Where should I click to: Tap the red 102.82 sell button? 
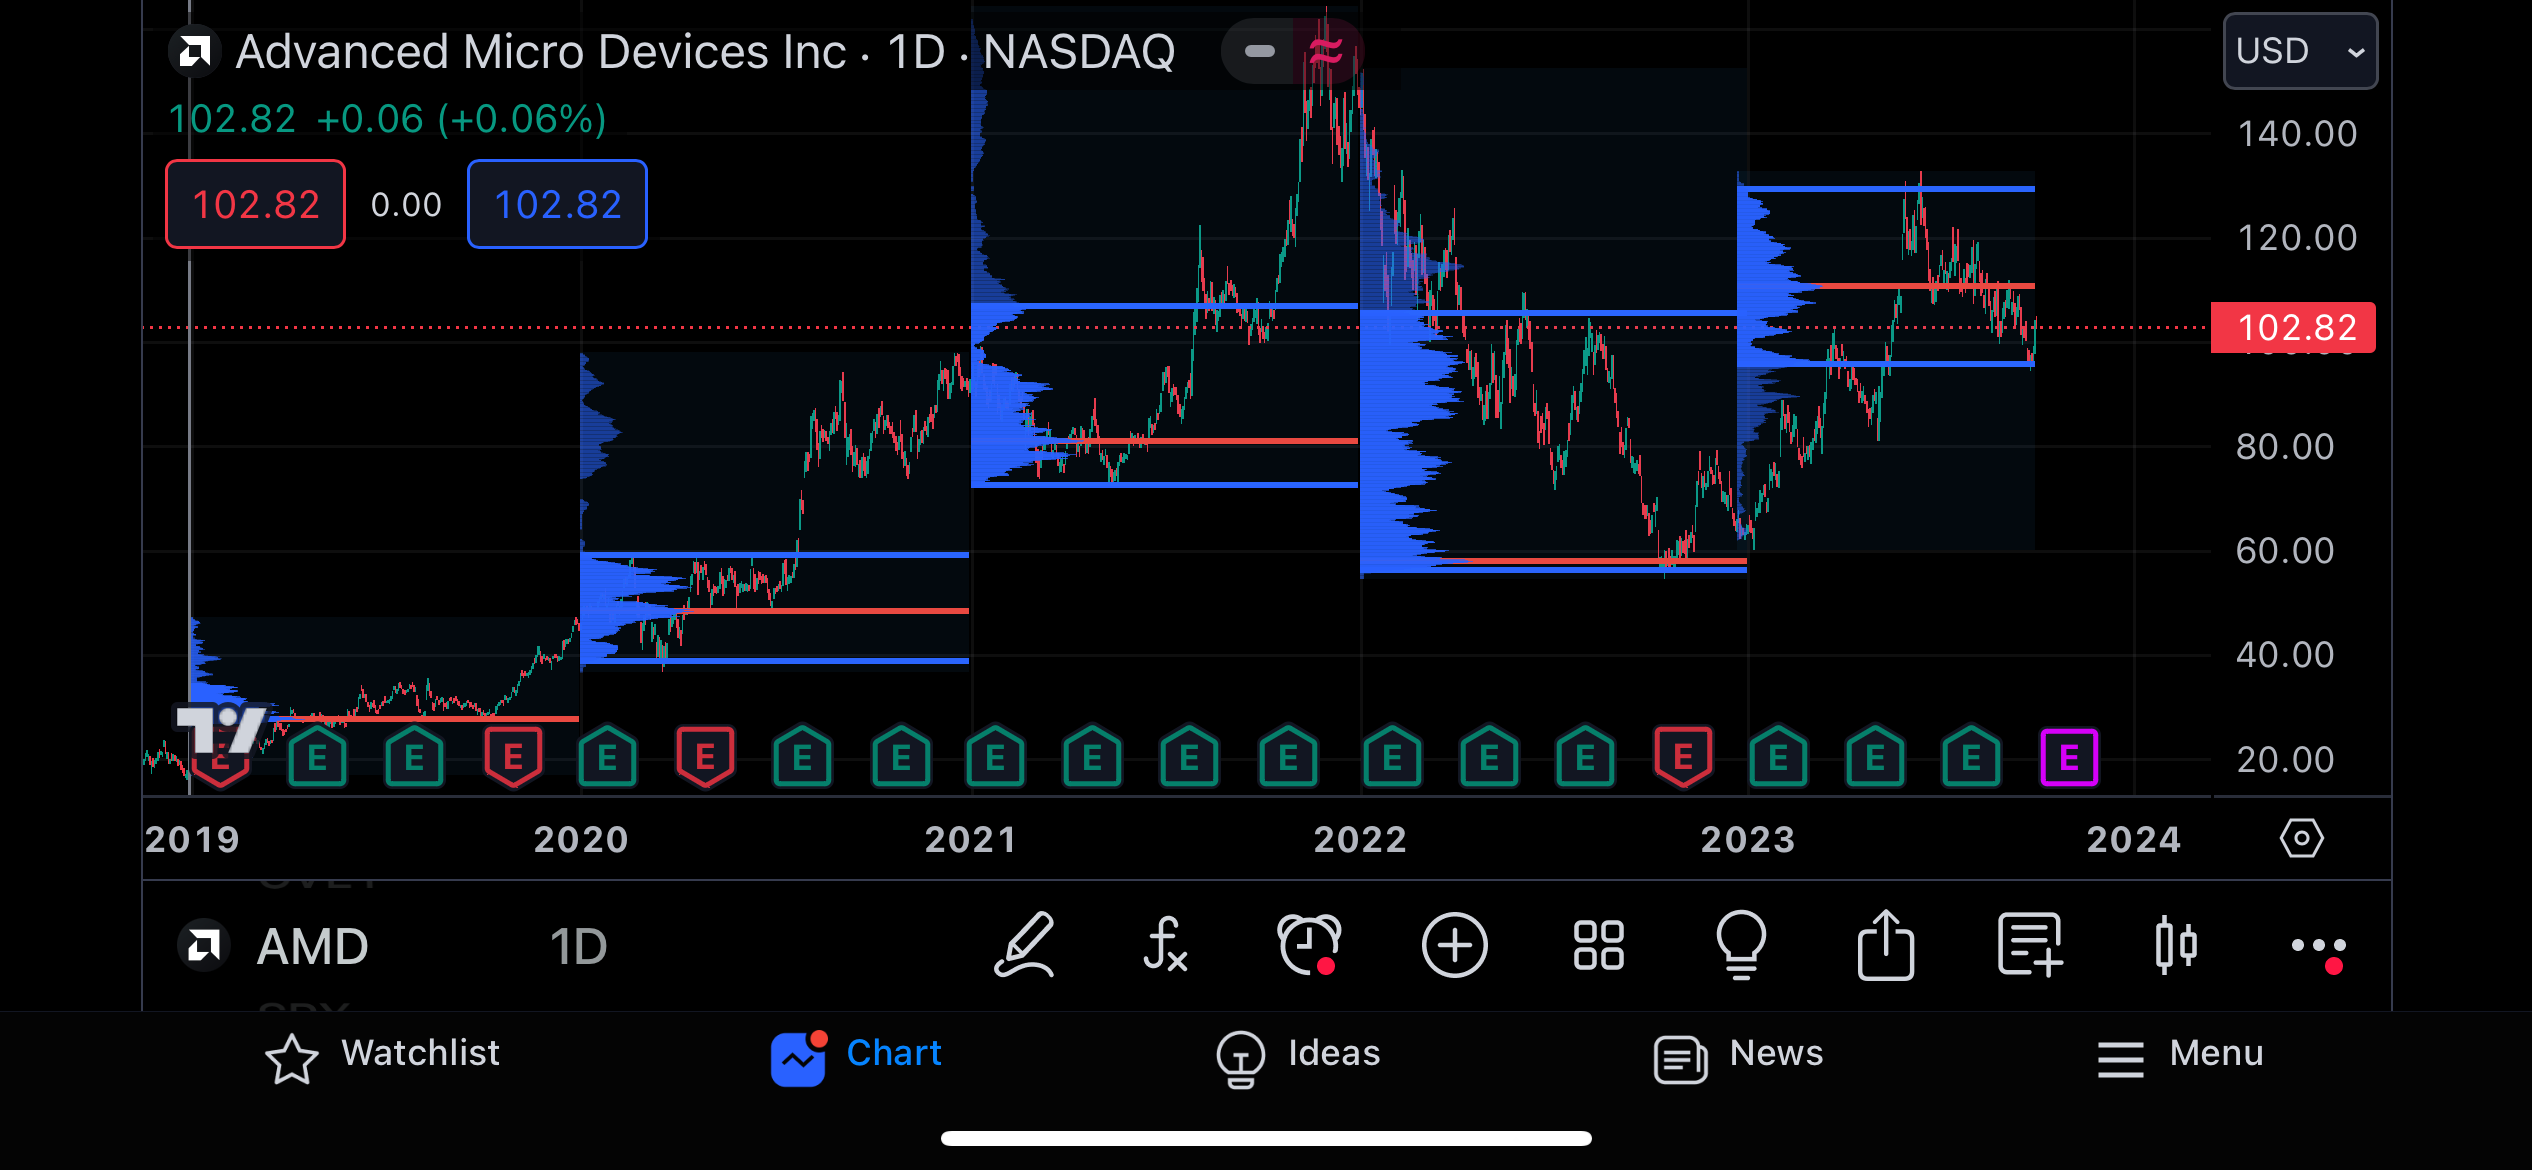(255, 204)
